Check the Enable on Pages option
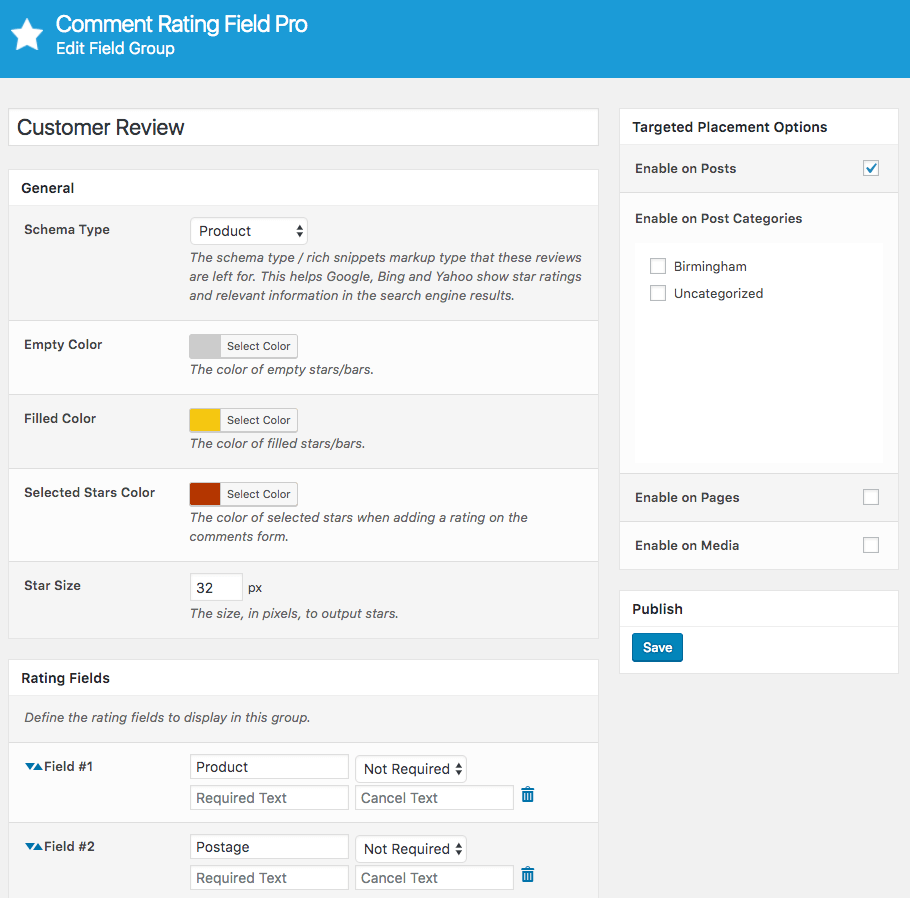Image resolution: width=910 pixels, height=898 pixels. point(870,497)
